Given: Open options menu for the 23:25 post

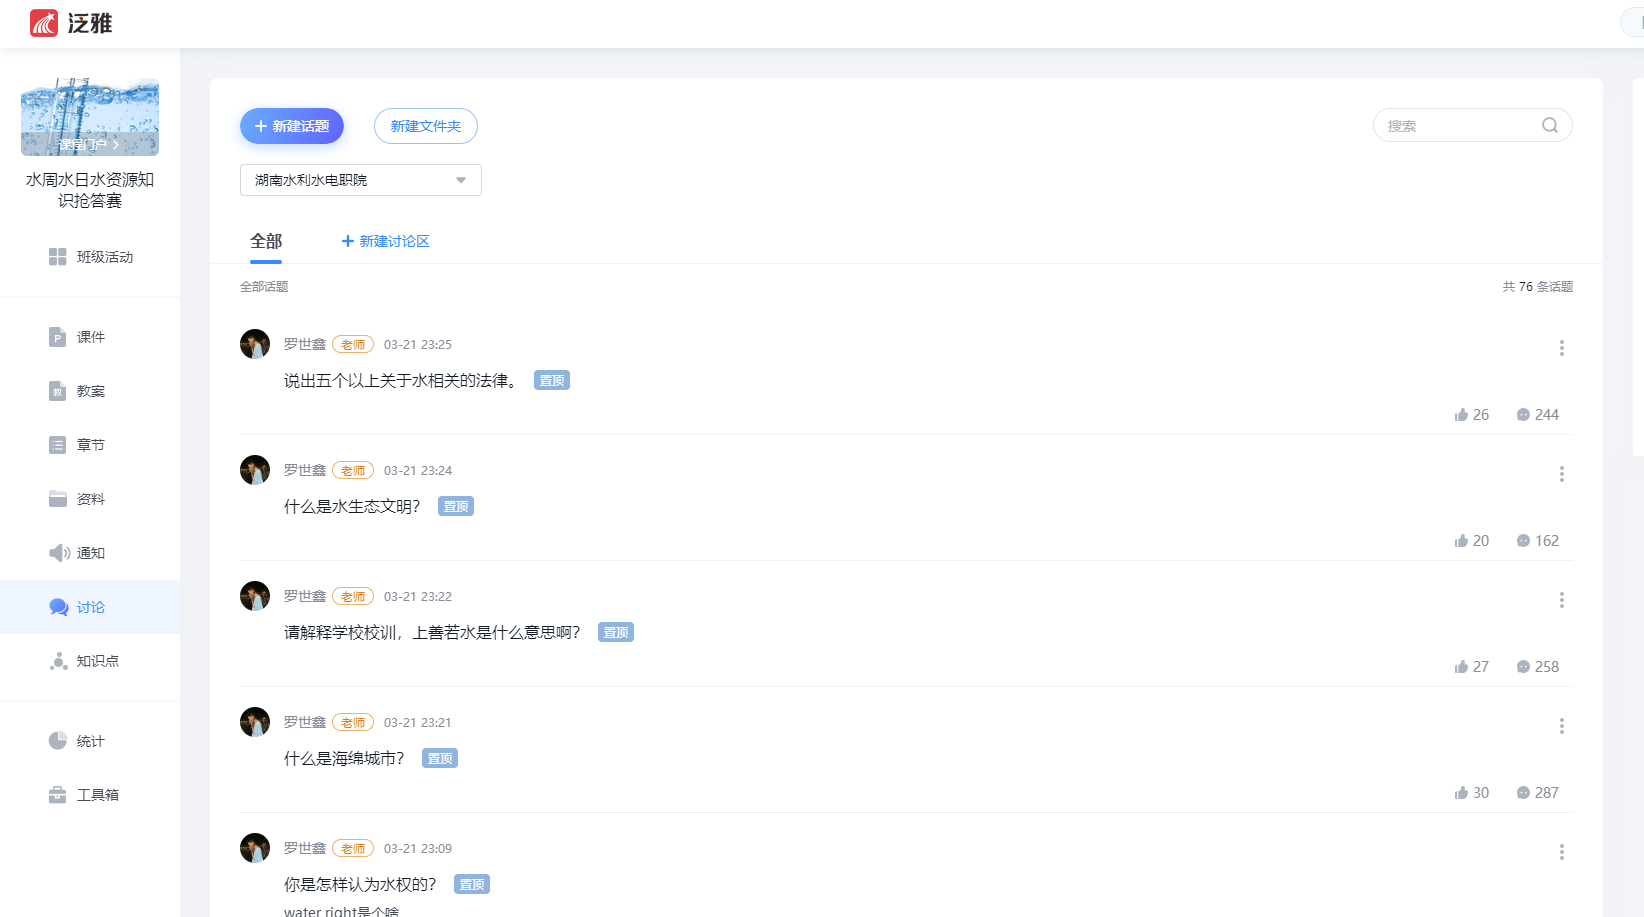Looking at the screenshot, I should (1561, 348).
